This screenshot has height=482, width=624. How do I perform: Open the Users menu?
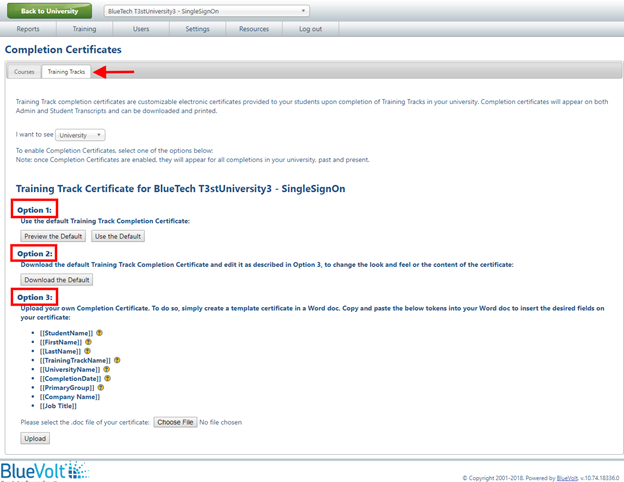pyautogui.click(x=141, y=29)
